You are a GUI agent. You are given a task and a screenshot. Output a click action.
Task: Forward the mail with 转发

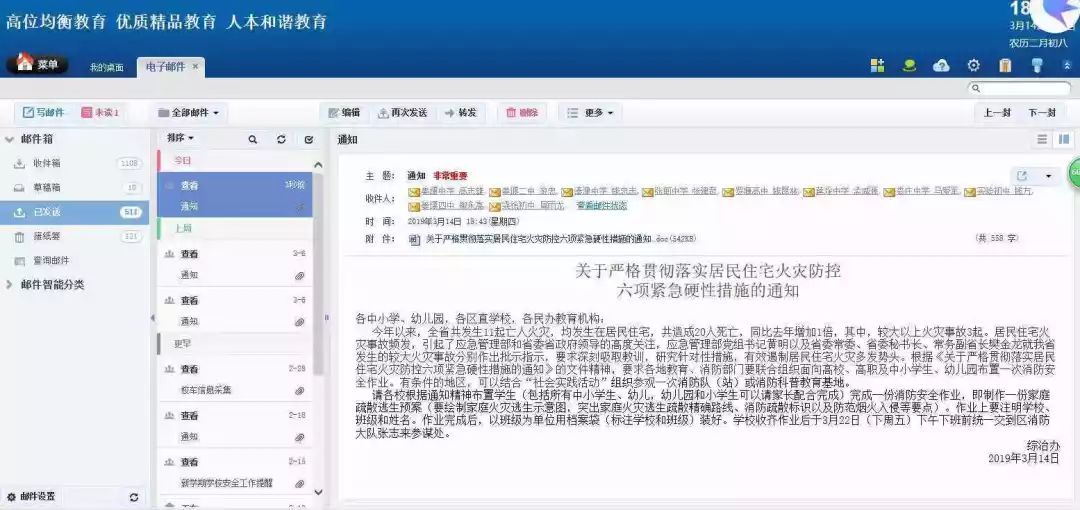(x=461, y=112)
